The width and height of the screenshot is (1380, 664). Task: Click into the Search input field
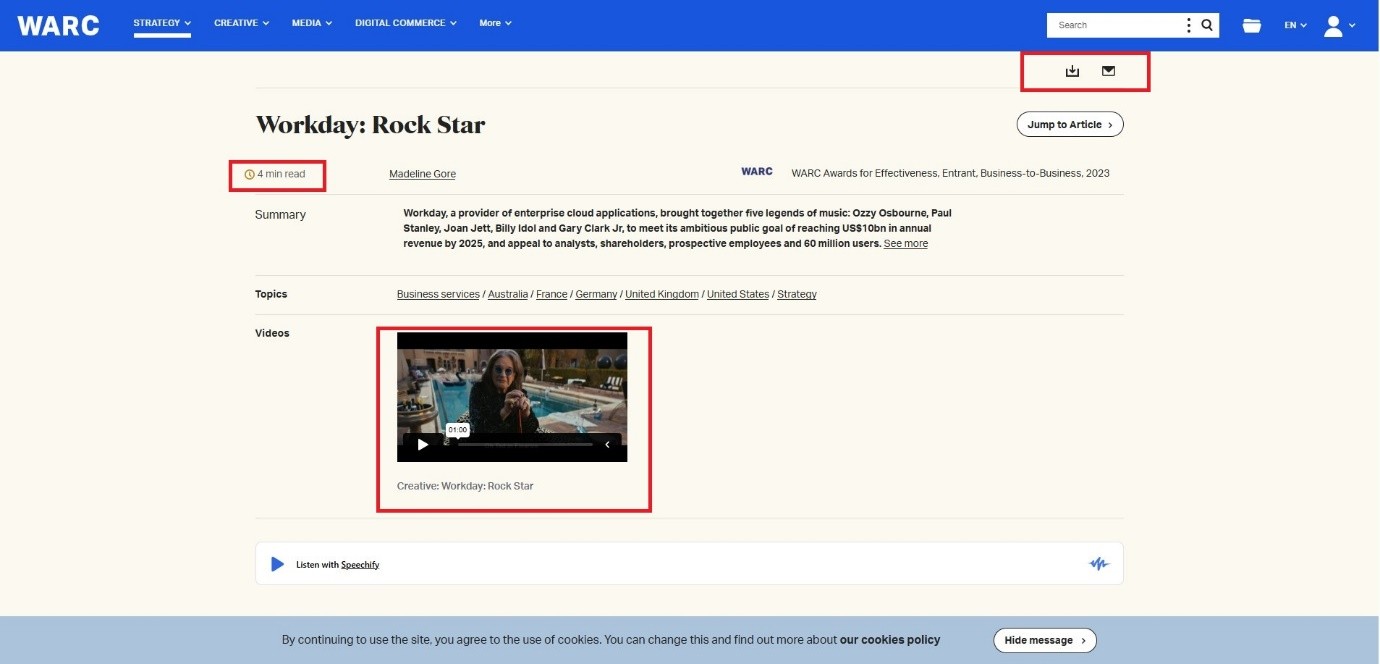click(x=1112, y=25)
